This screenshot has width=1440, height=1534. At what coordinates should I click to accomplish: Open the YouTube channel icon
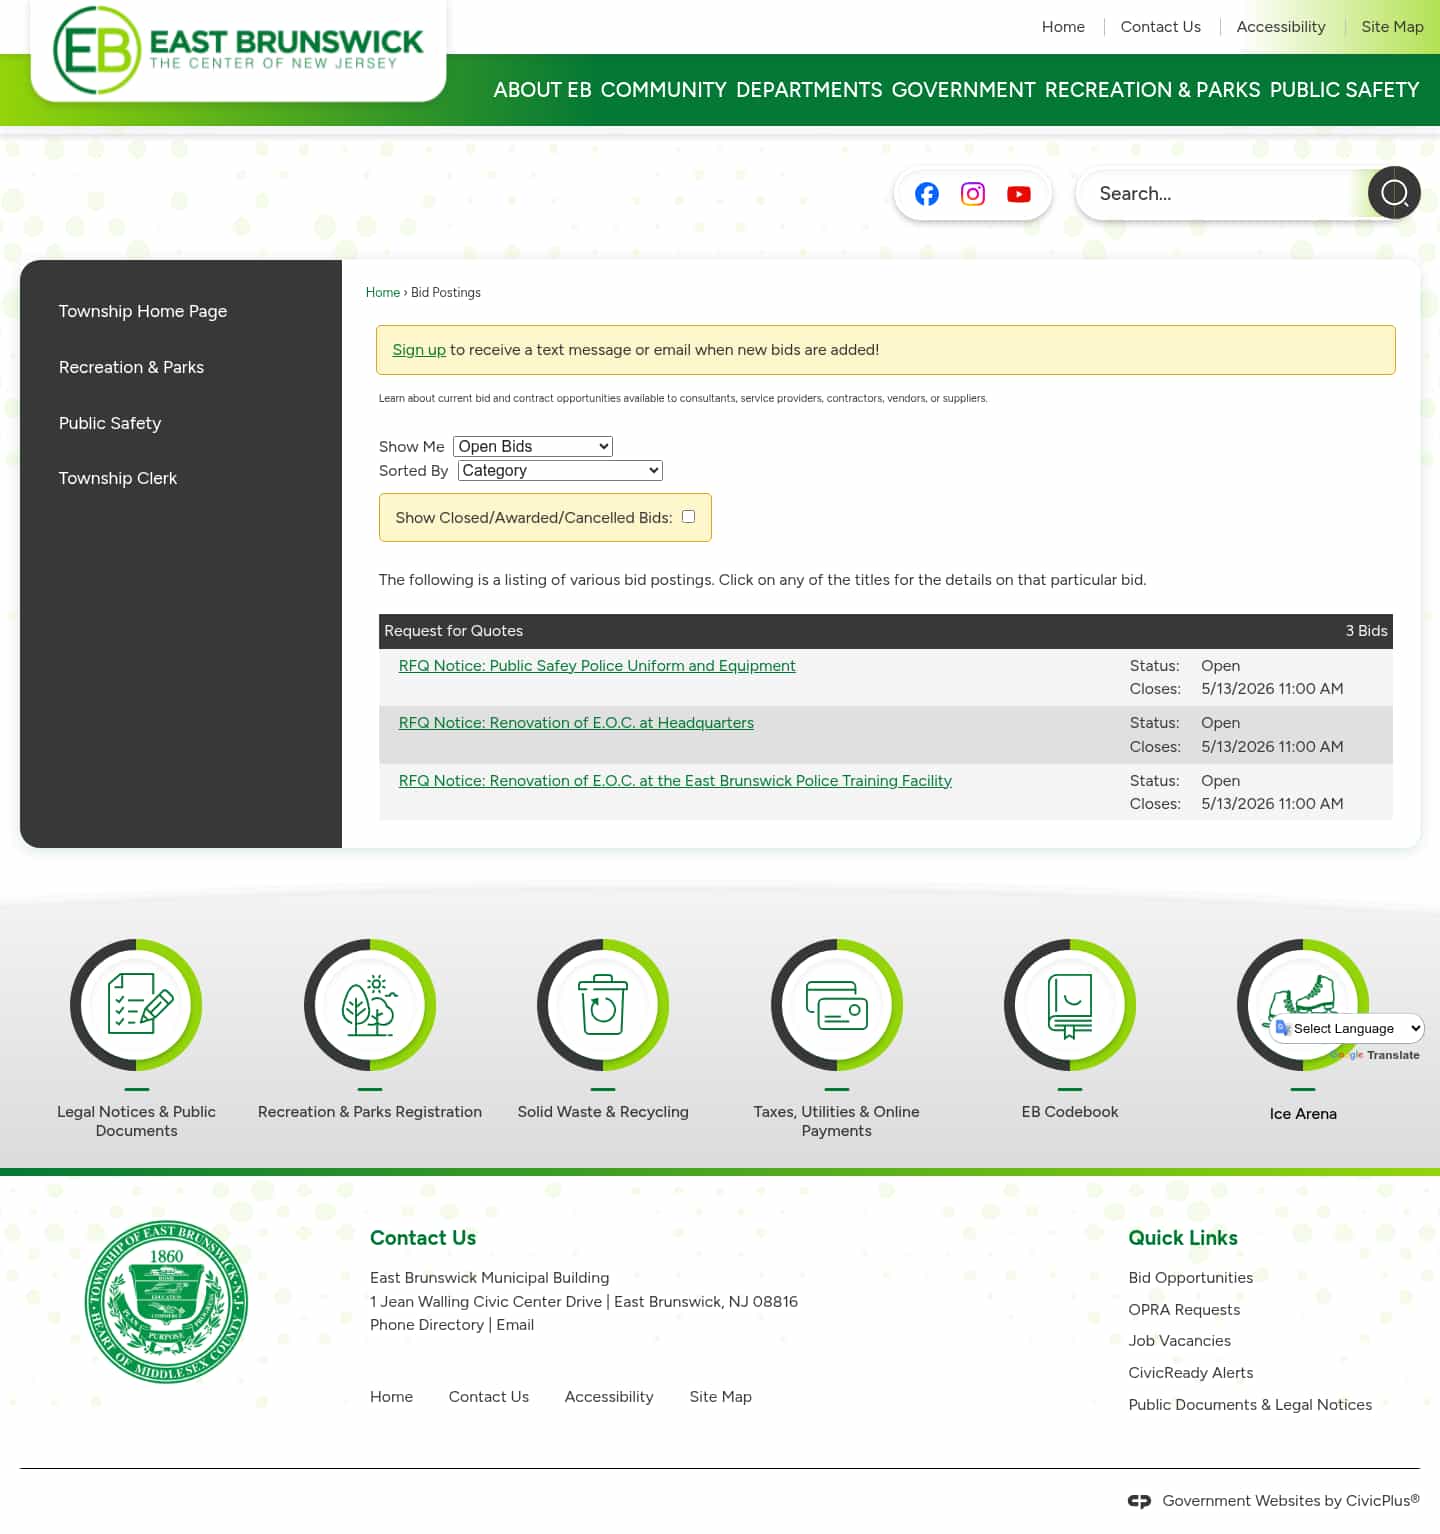click(1018, 194)
